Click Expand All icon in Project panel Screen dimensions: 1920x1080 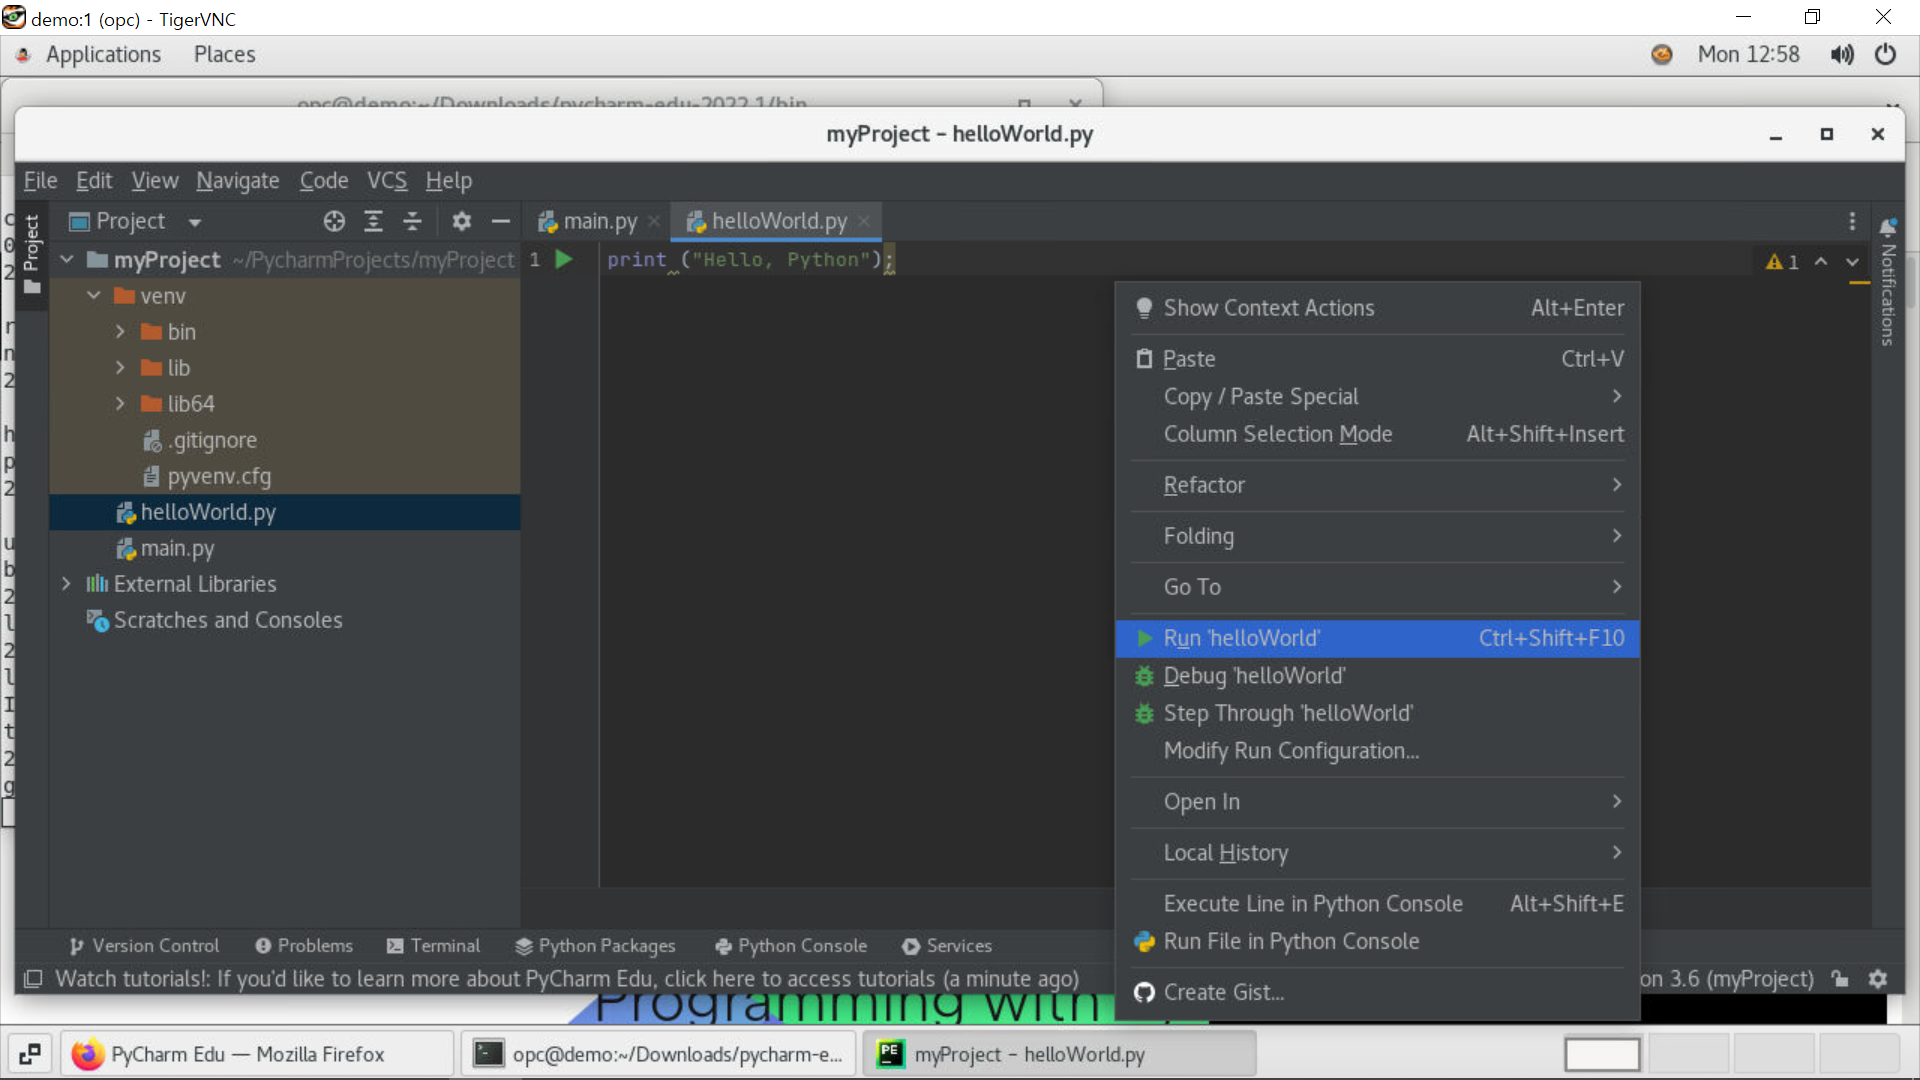pyautogui.click(x=373, y=221)
